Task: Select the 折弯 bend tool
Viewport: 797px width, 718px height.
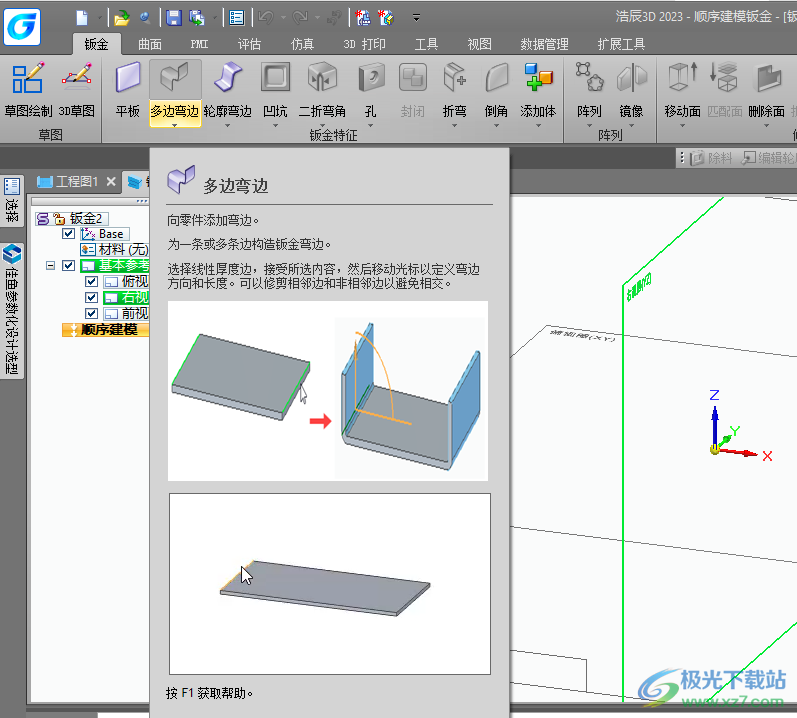Action: (x=454, y=90)
